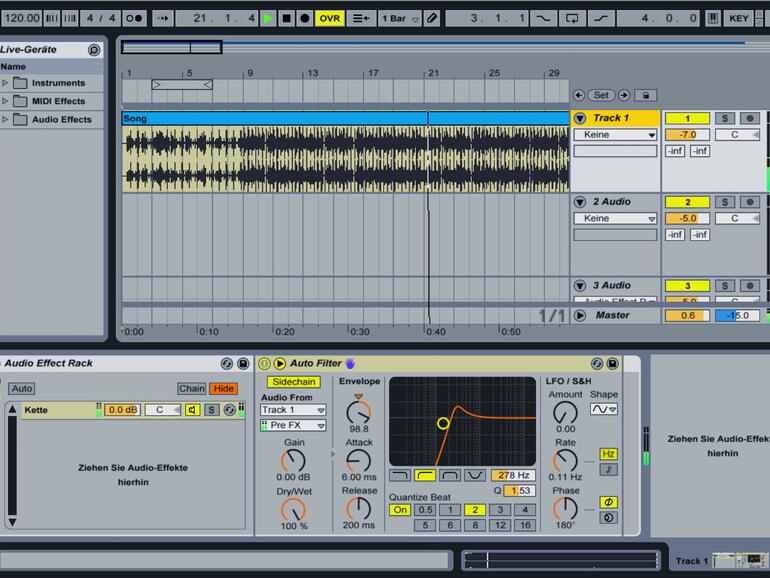
Task: Select the Draw Mode pencil icon
Action: (431, 18)
